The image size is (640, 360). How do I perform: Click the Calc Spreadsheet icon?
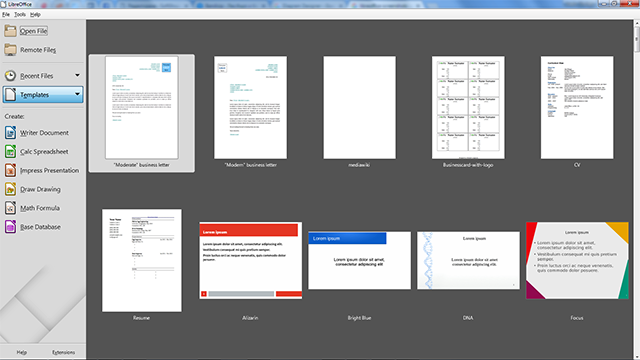click(x=10, y=151)
